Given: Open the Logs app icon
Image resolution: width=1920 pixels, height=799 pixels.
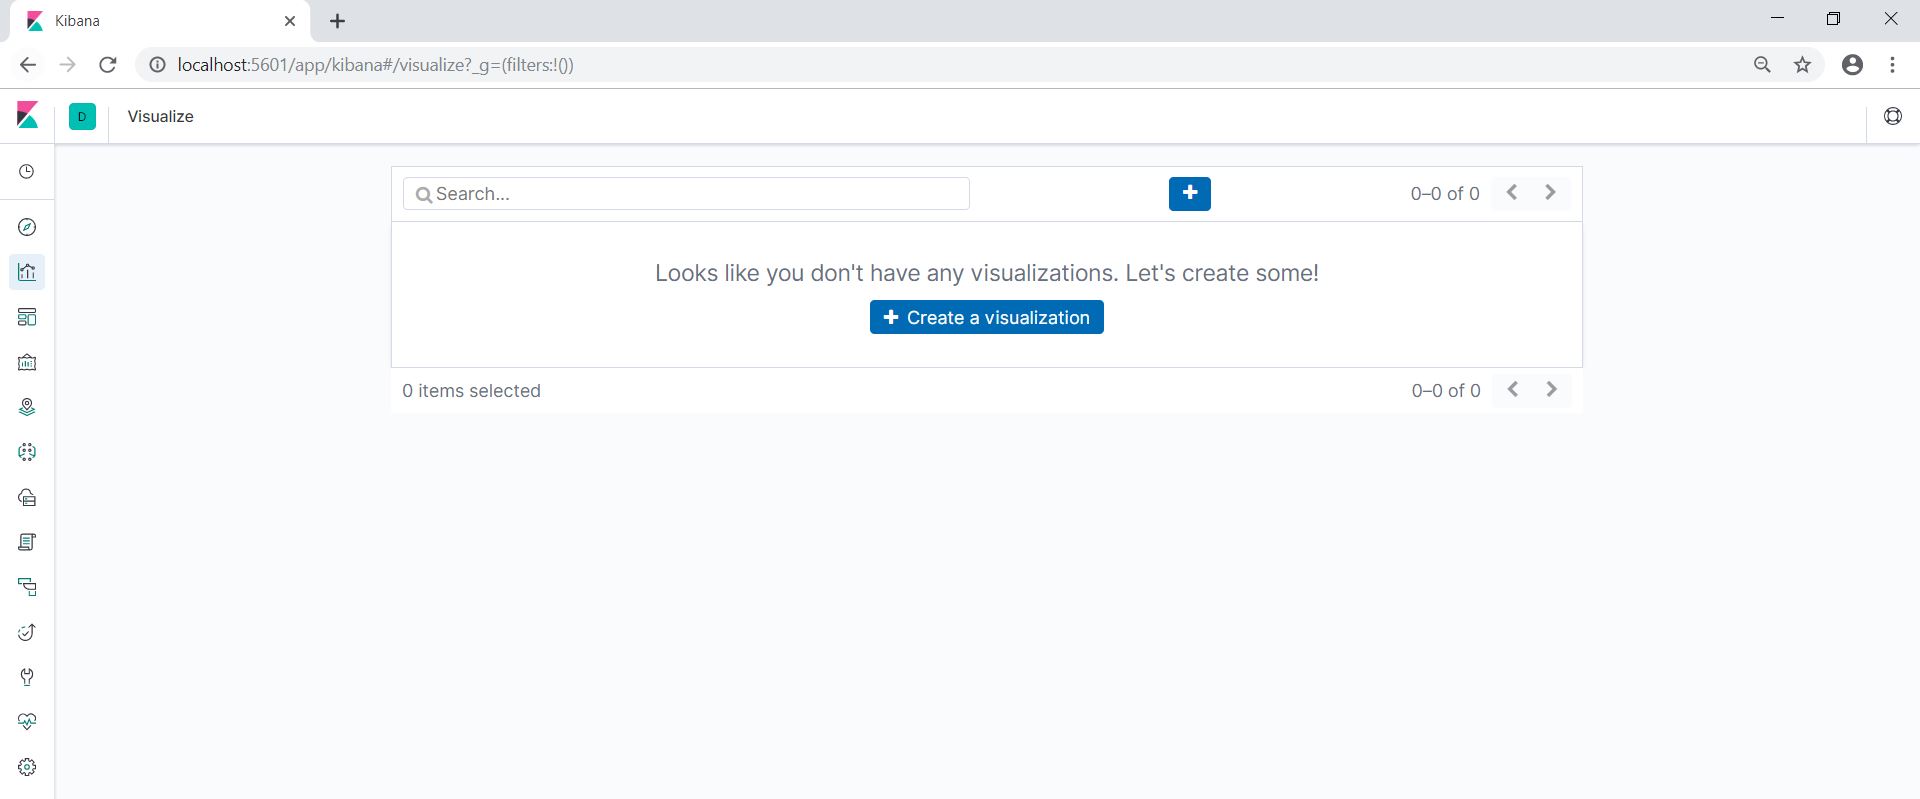Looking at the screenshot, I should [27, 542].
